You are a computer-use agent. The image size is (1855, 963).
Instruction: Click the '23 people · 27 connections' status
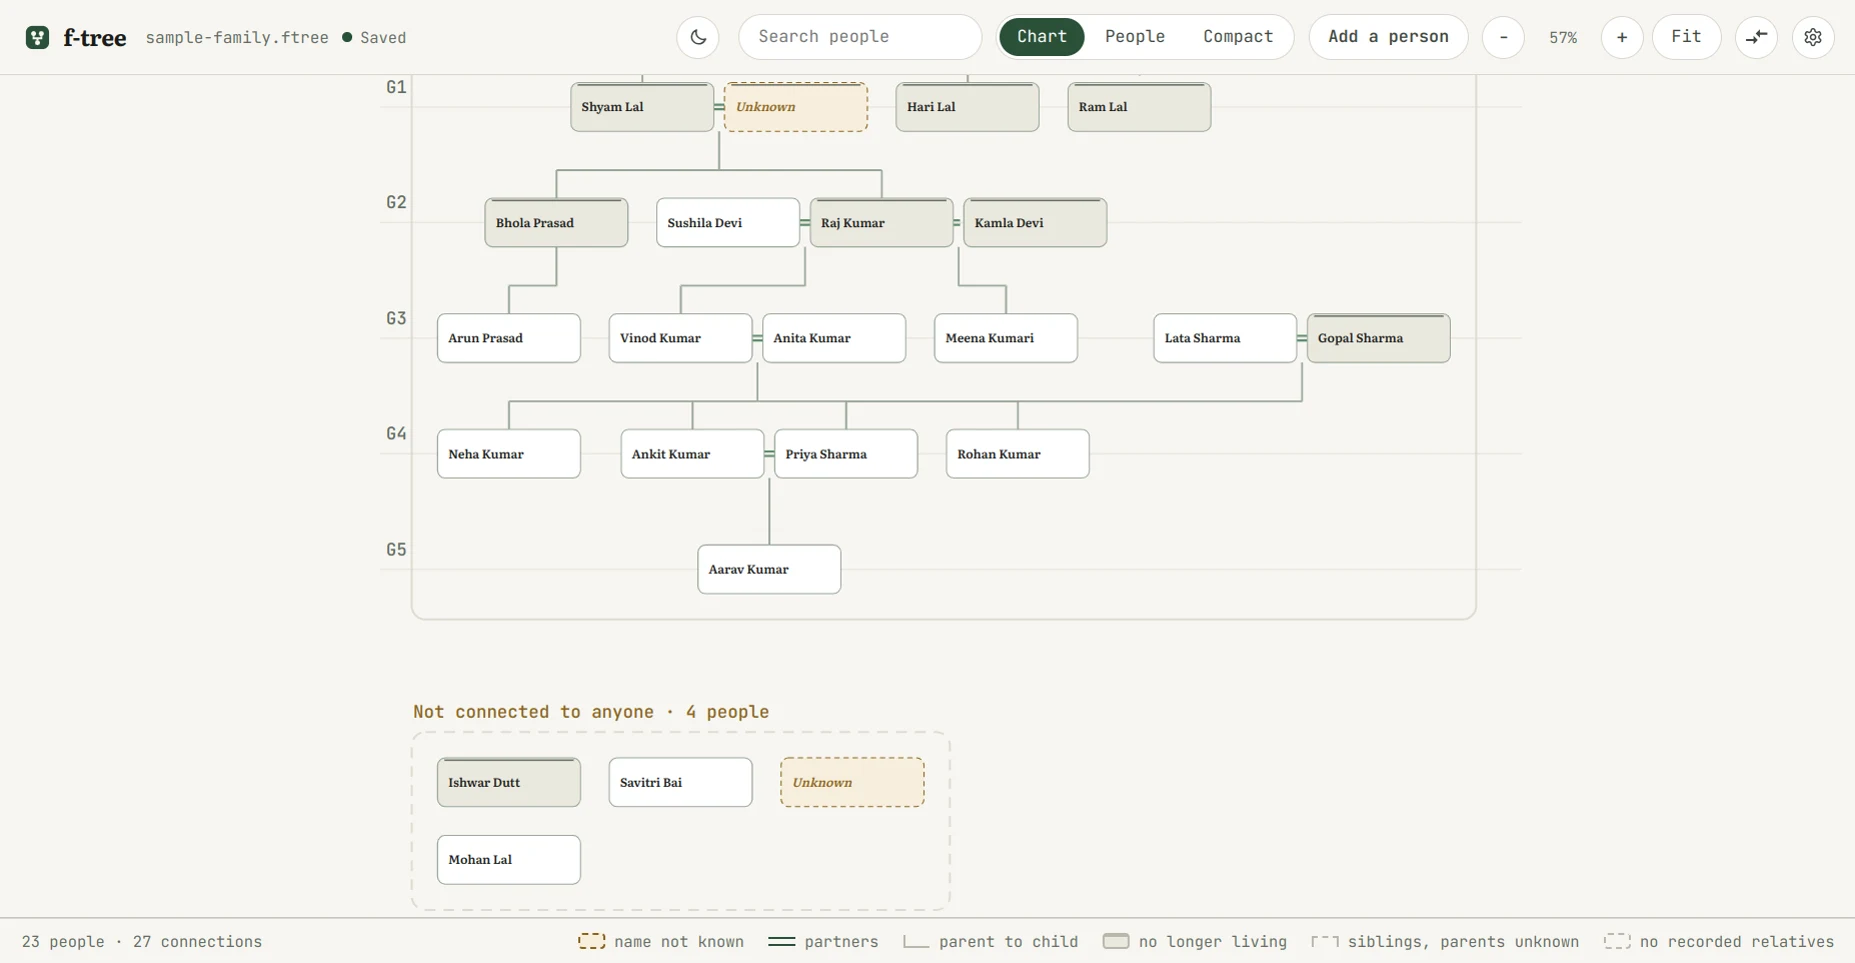(x=142, y=942)
